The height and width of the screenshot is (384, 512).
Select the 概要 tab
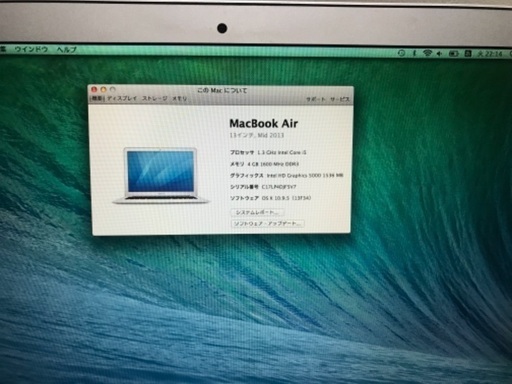98,99
